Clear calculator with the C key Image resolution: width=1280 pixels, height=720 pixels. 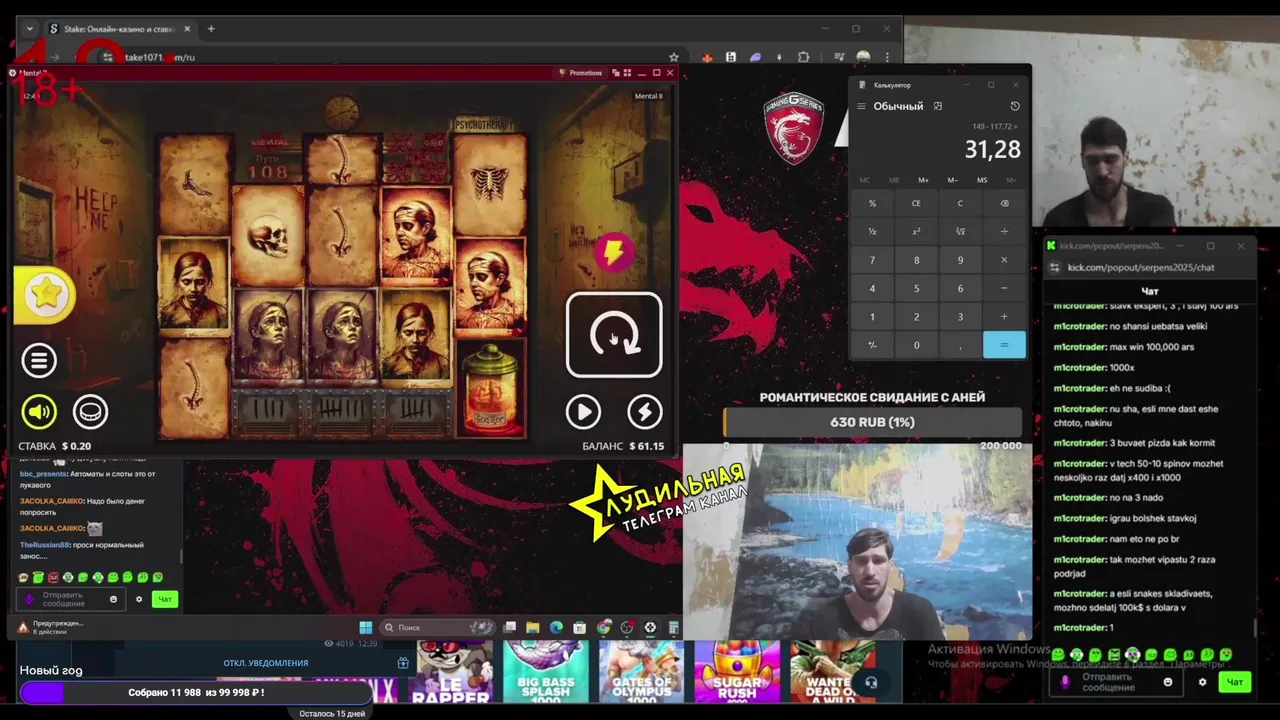pyautogui.click(x=960, y=203)
